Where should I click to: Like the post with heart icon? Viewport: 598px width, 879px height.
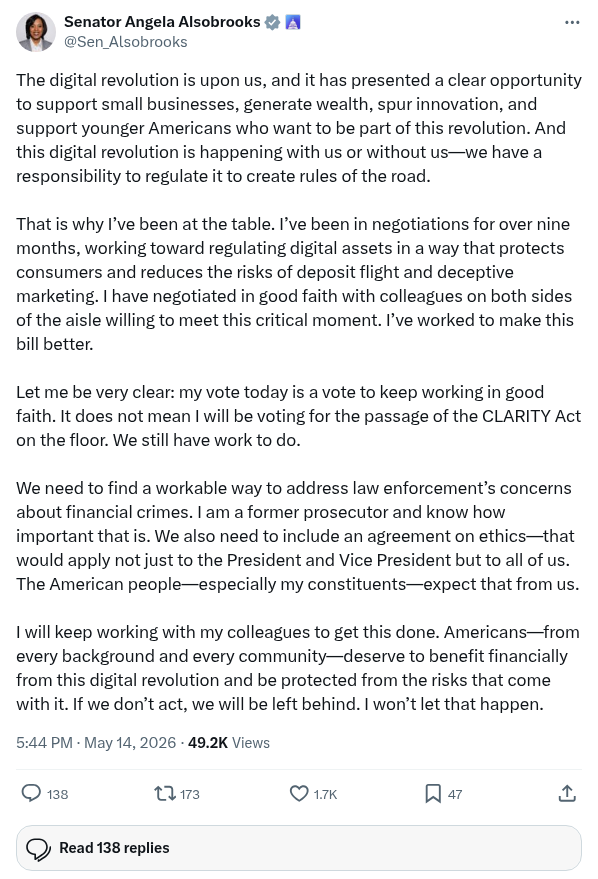pos(299,793)
